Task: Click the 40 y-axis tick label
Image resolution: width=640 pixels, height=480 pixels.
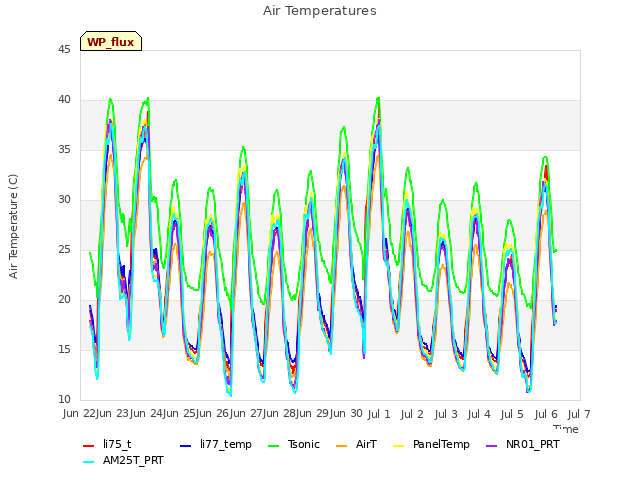Action: tap(64, 100)
